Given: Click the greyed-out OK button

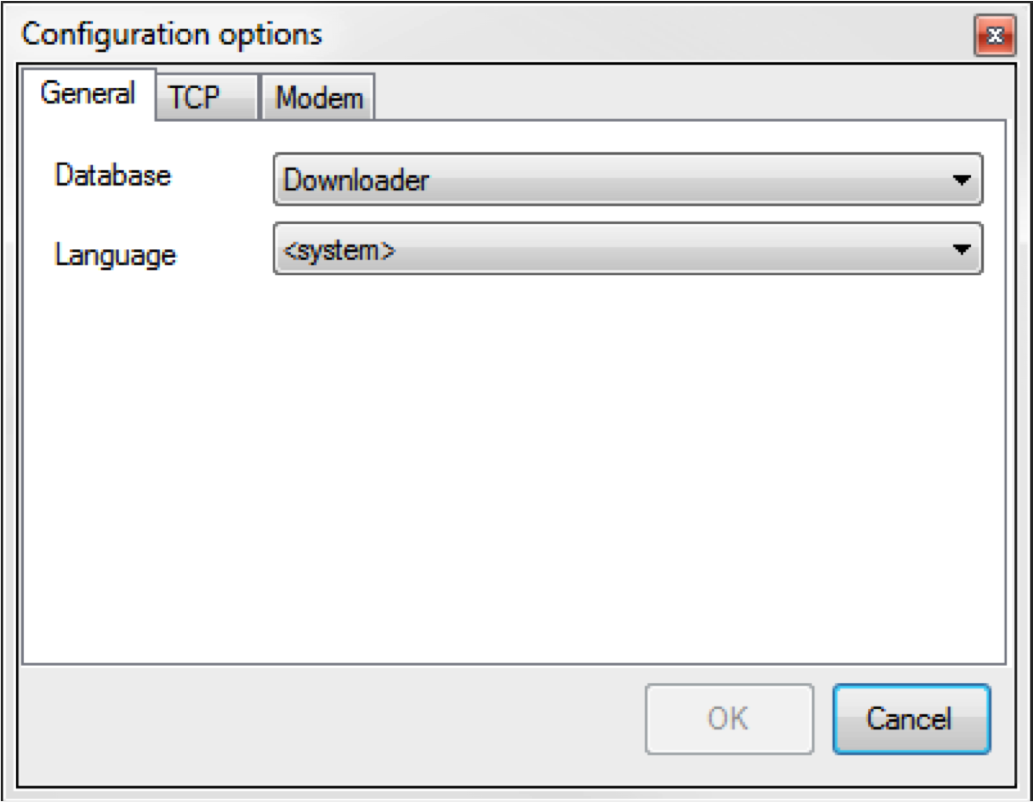Looking at the screenshot, I should (x=728, y=718).
